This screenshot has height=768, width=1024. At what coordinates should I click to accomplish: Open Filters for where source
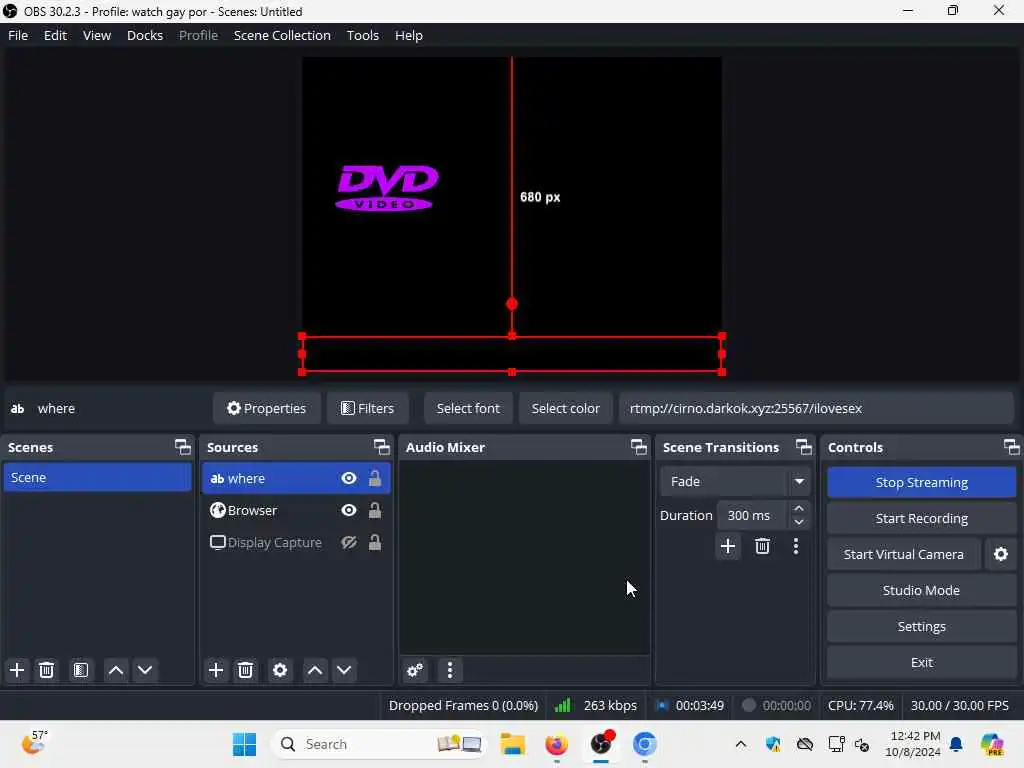368,408
